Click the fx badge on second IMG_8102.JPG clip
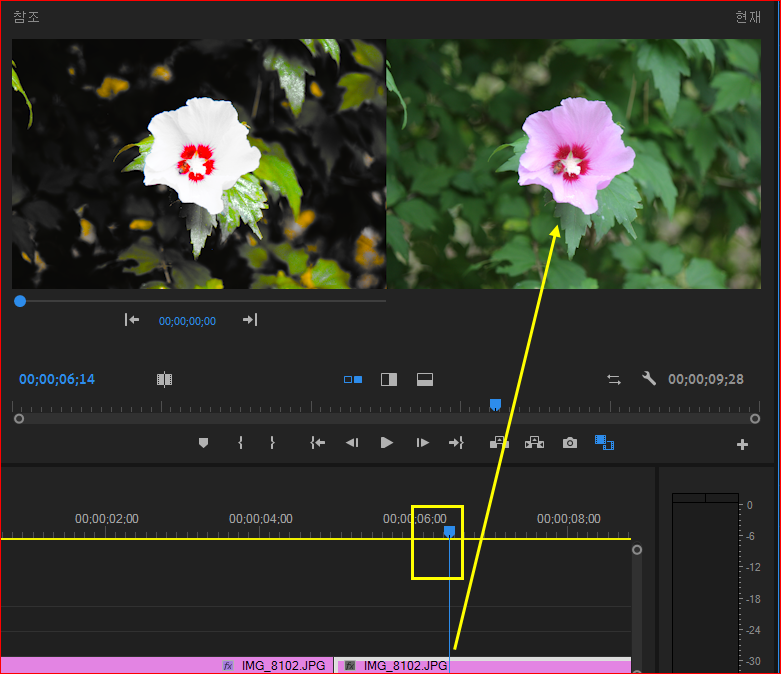The image size is (781, 674). [x=350, y=666]
